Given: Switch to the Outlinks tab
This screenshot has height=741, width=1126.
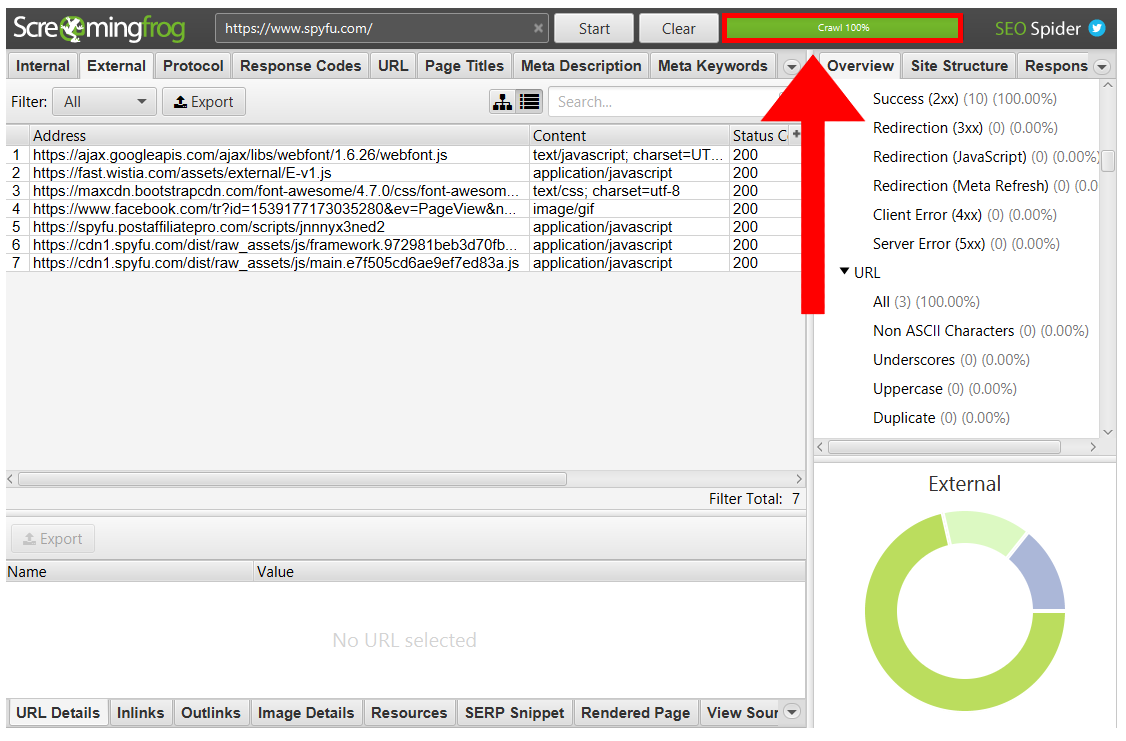Looking at the screenshot, I should click(x=211, y=713).
